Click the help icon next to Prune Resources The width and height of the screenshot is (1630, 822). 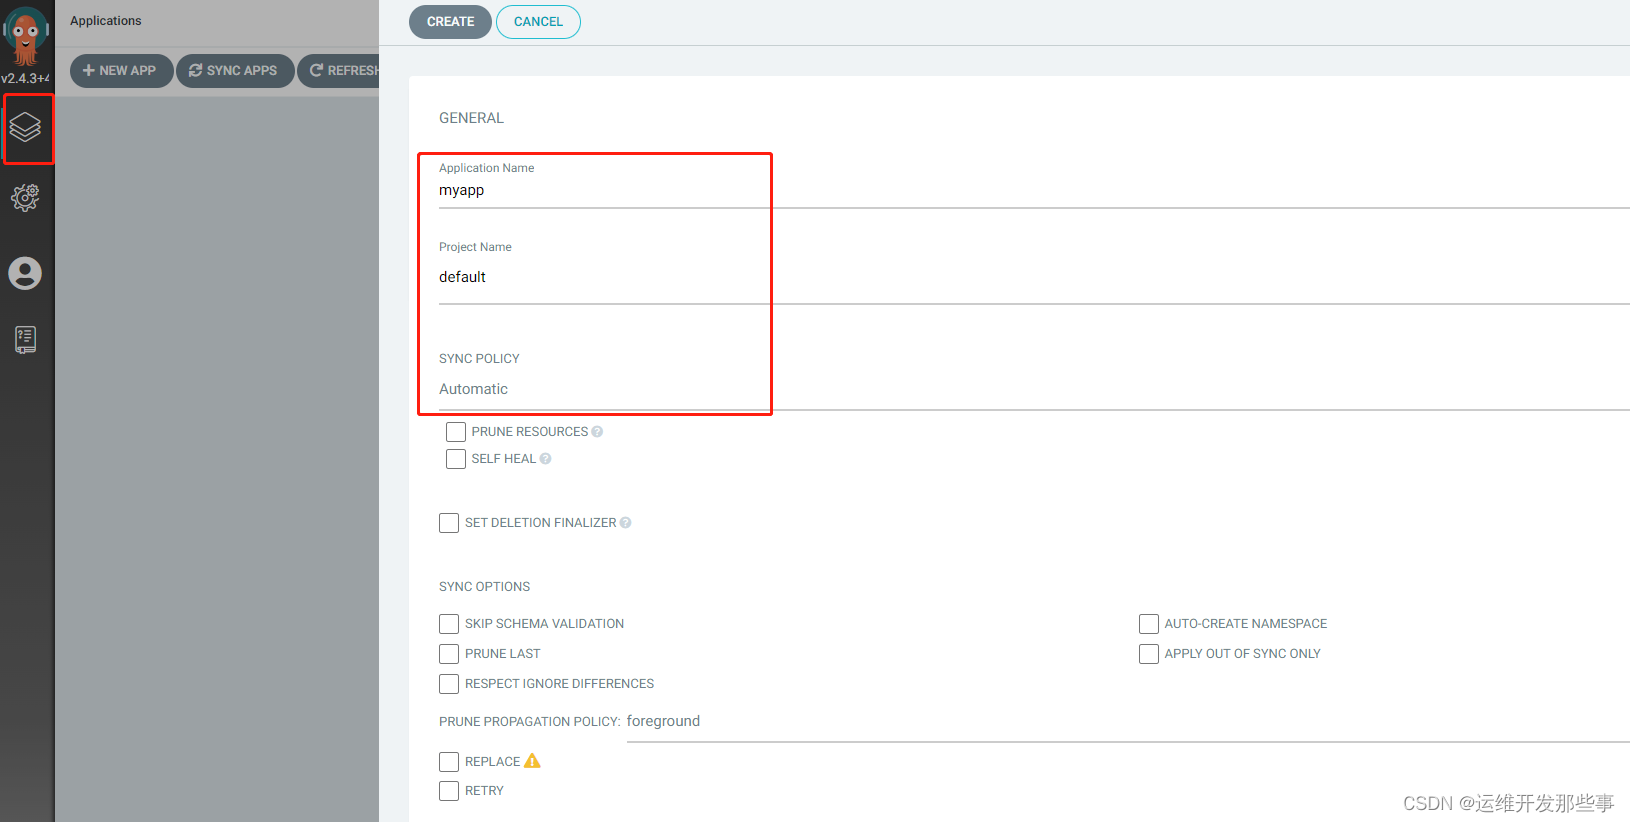pos(597,432)
